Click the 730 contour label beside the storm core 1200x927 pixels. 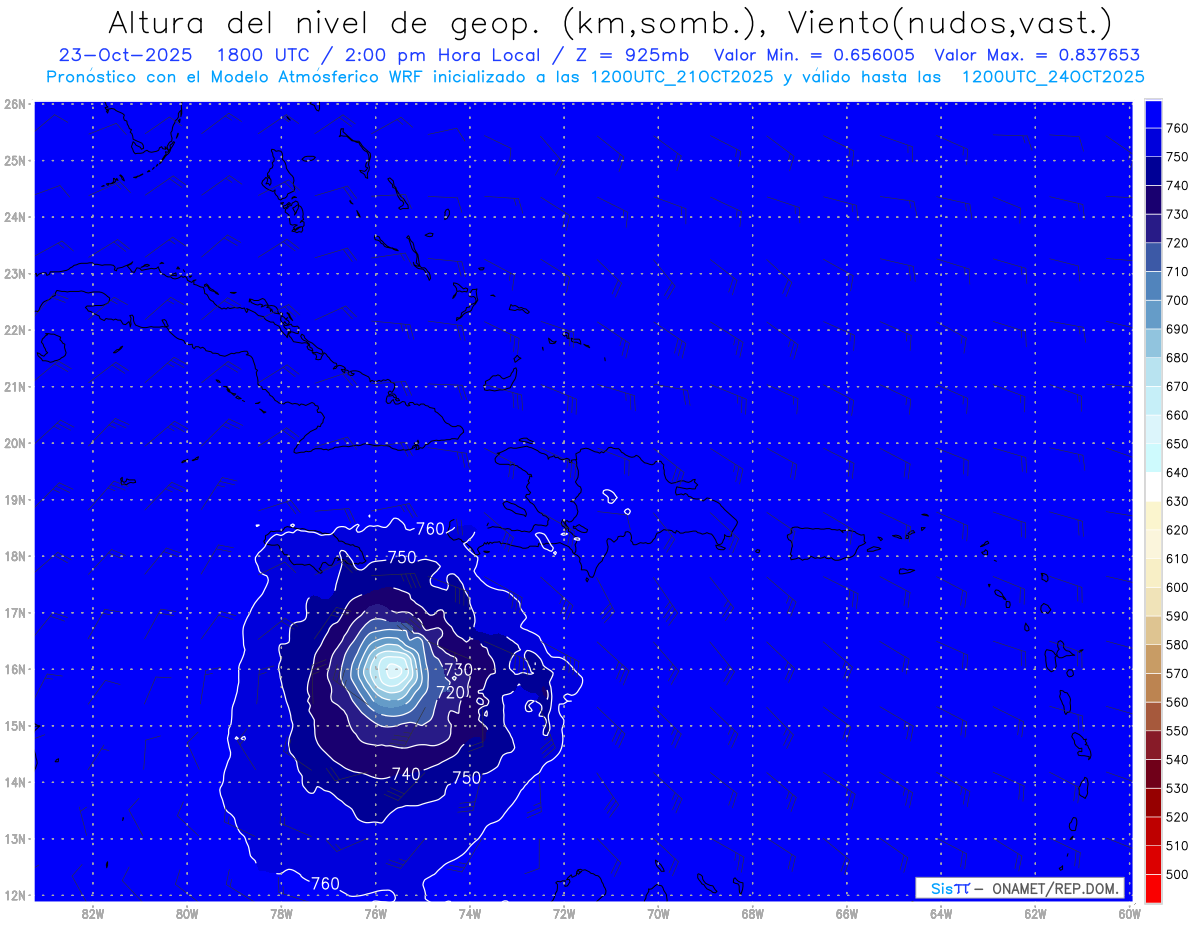click(x=458, y=669)
